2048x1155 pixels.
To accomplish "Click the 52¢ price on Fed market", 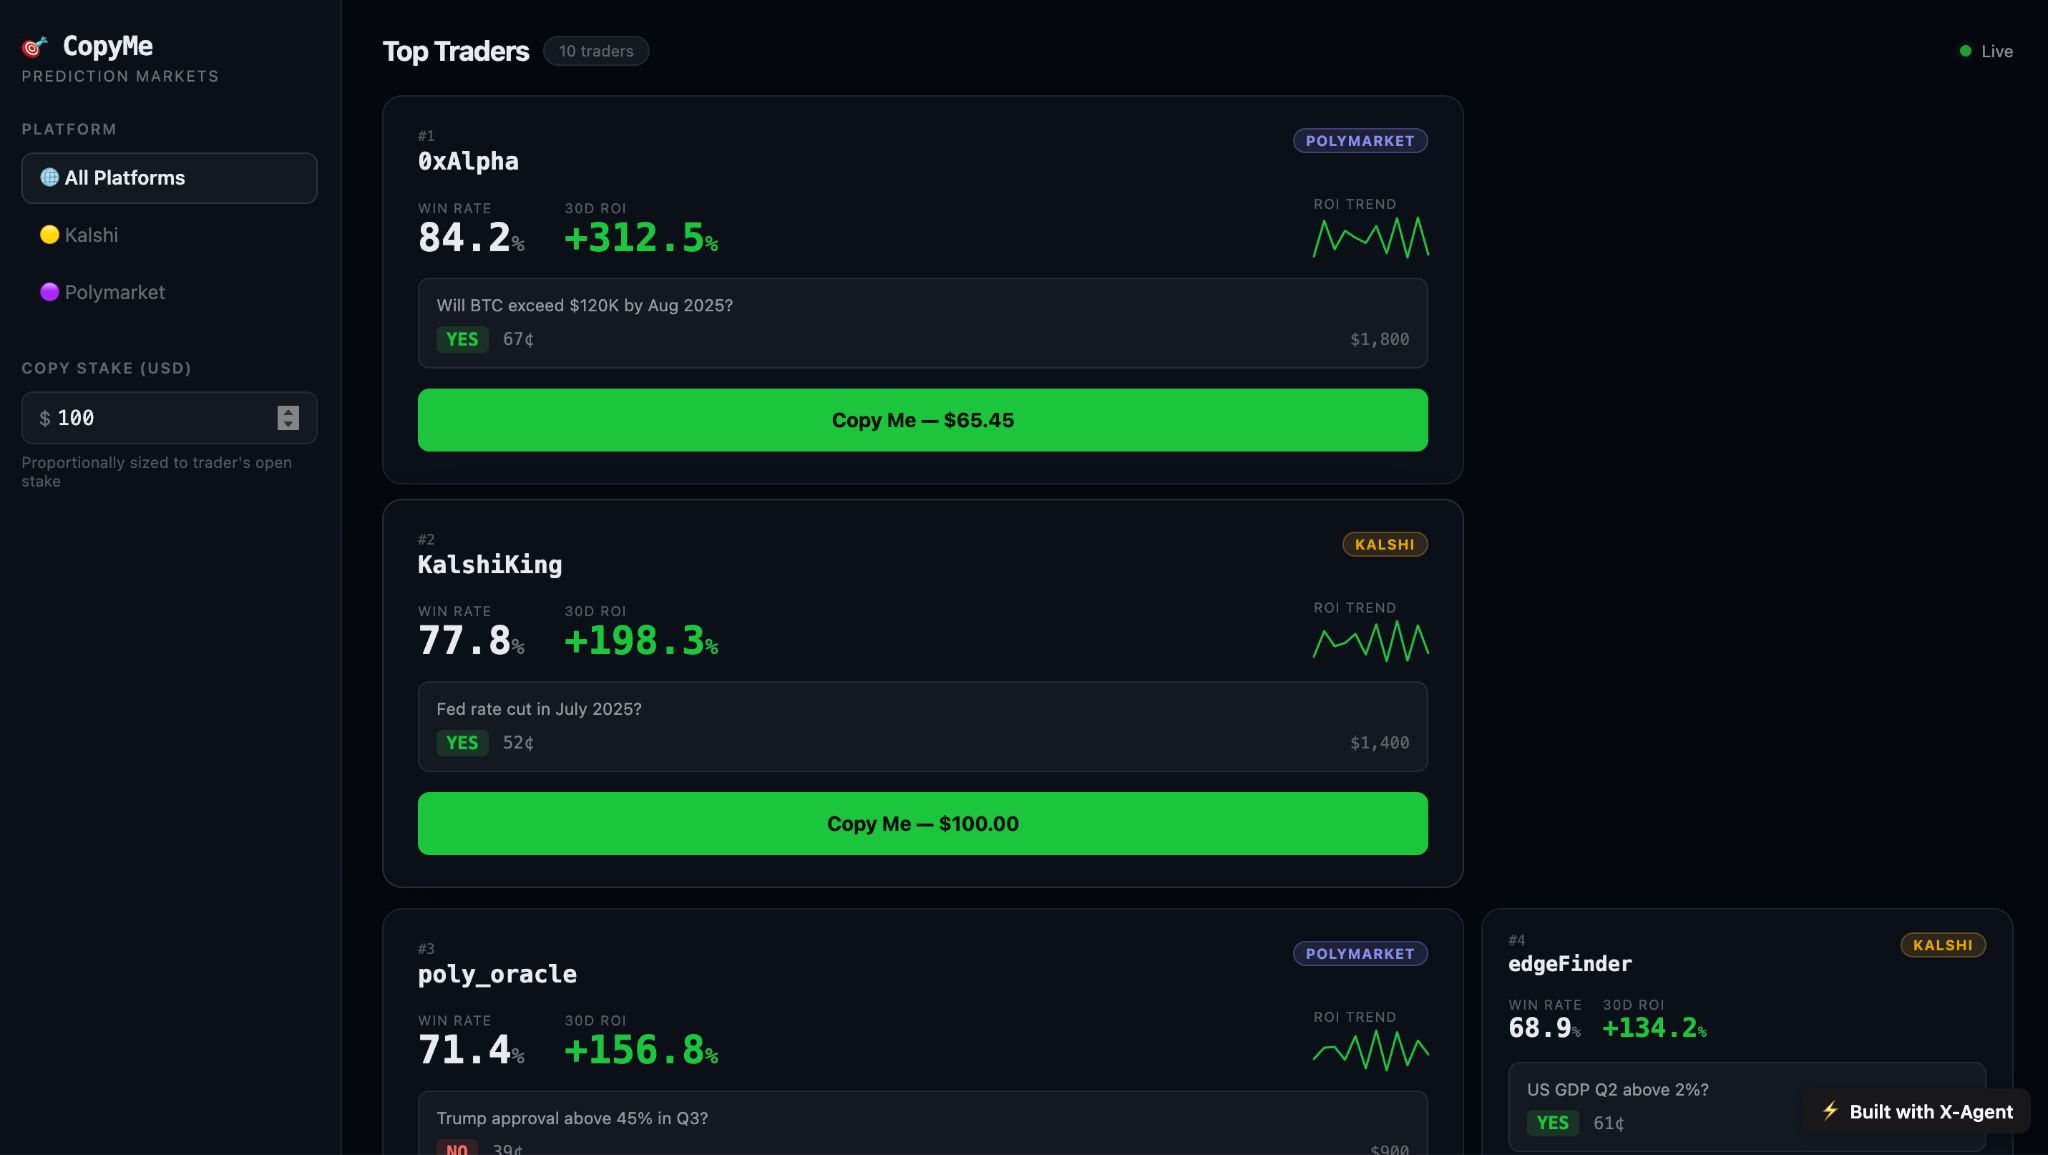I will point(518,743).
